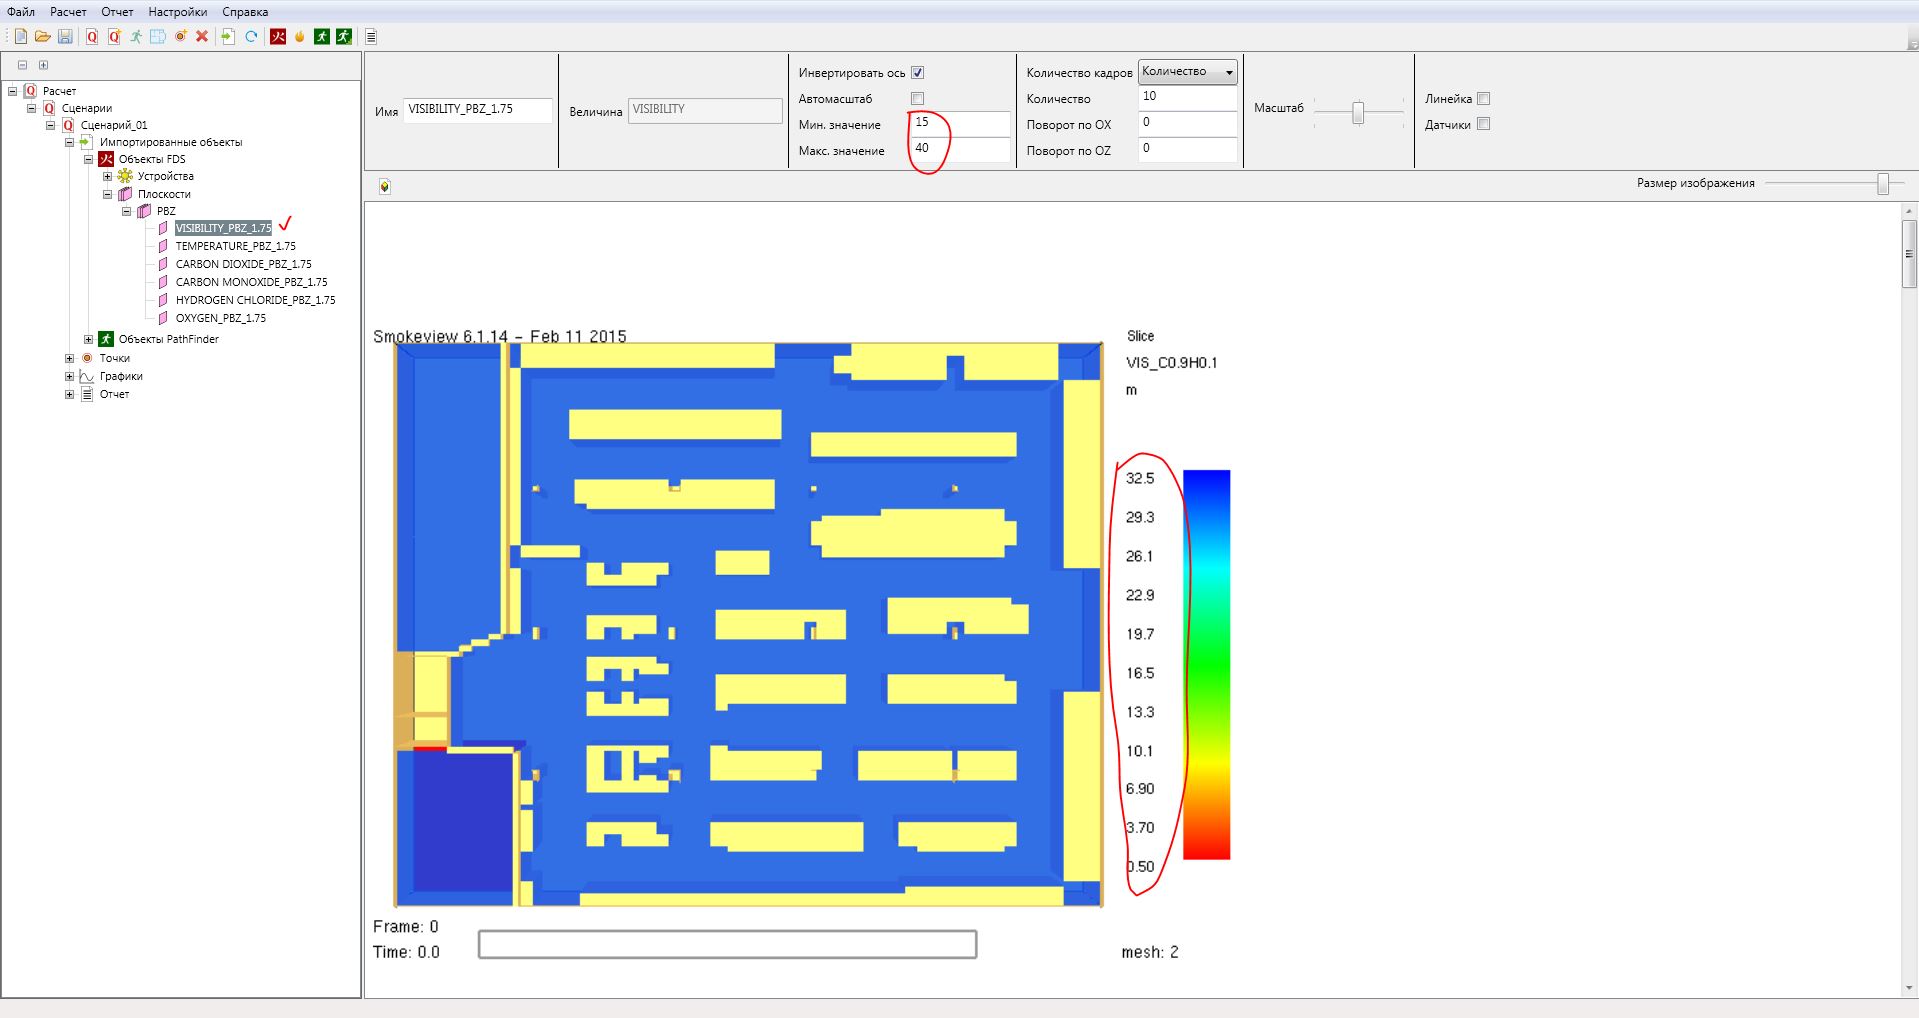Click the red FDS fire symbol toolbar icon

point(278,37)
